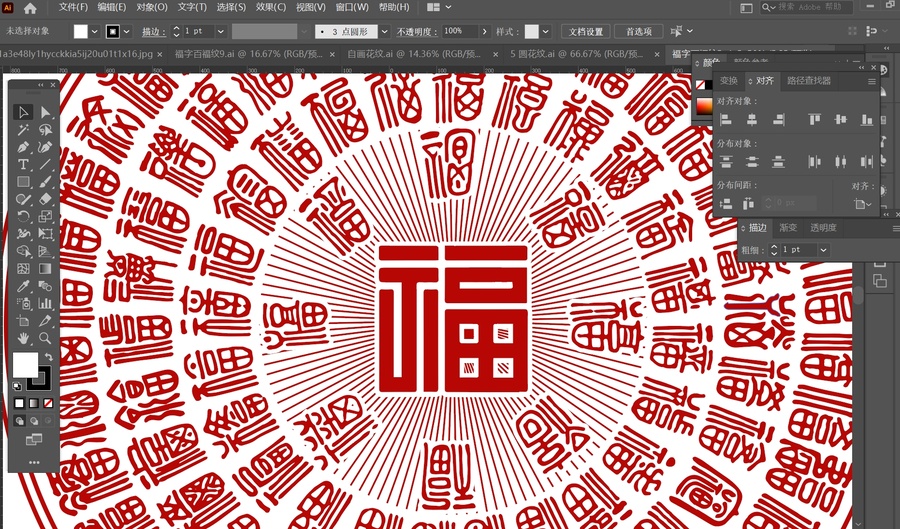This screenshot has height=529, width=900.
Task: Click vertical align top icon
Action: click(x=814, y=119)
